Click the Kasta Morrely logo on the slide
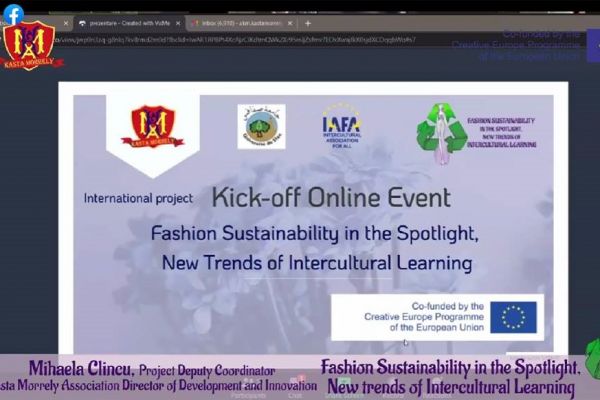 coord(152,126)
